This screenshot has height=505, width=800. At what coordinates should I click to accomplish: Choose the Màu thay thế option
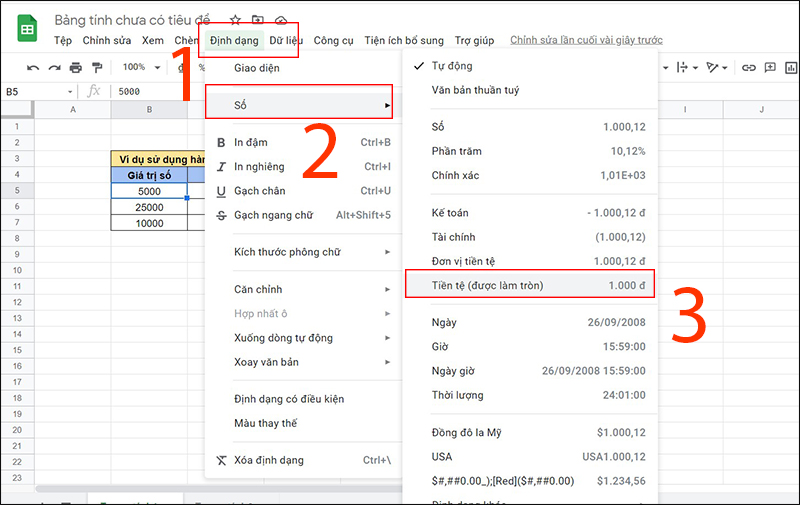point(304,423)
